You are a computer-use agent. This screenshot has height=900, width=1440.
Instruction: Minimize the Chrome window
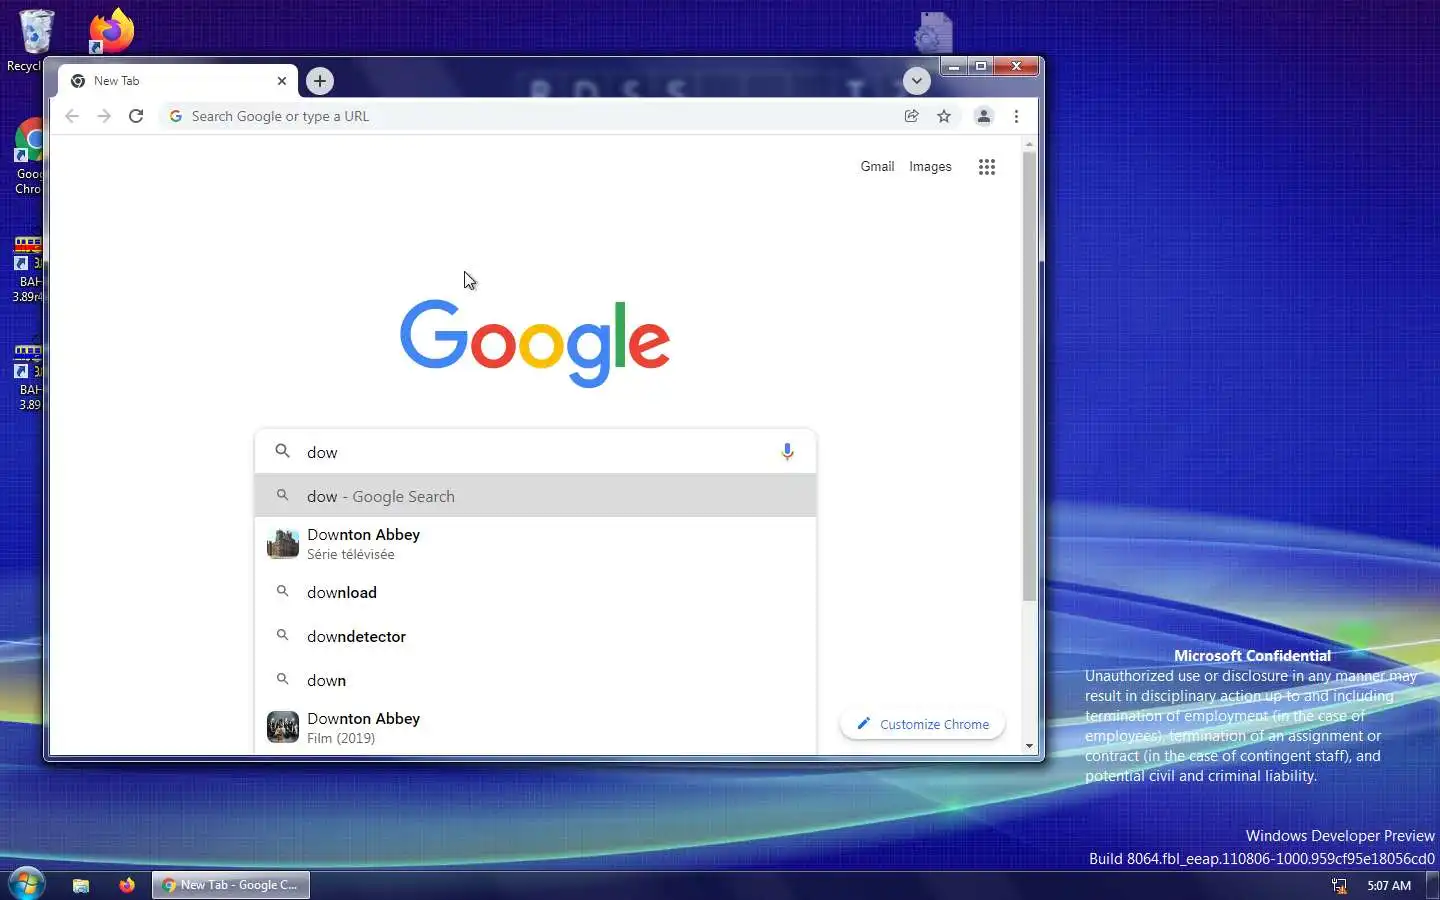point(954,66)
